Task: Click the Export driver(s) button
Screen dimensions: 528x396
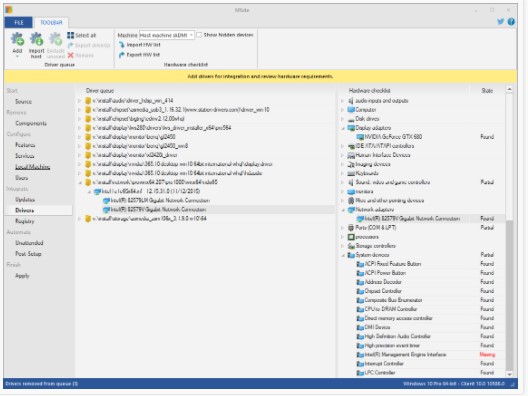Action: click(89, 45)
